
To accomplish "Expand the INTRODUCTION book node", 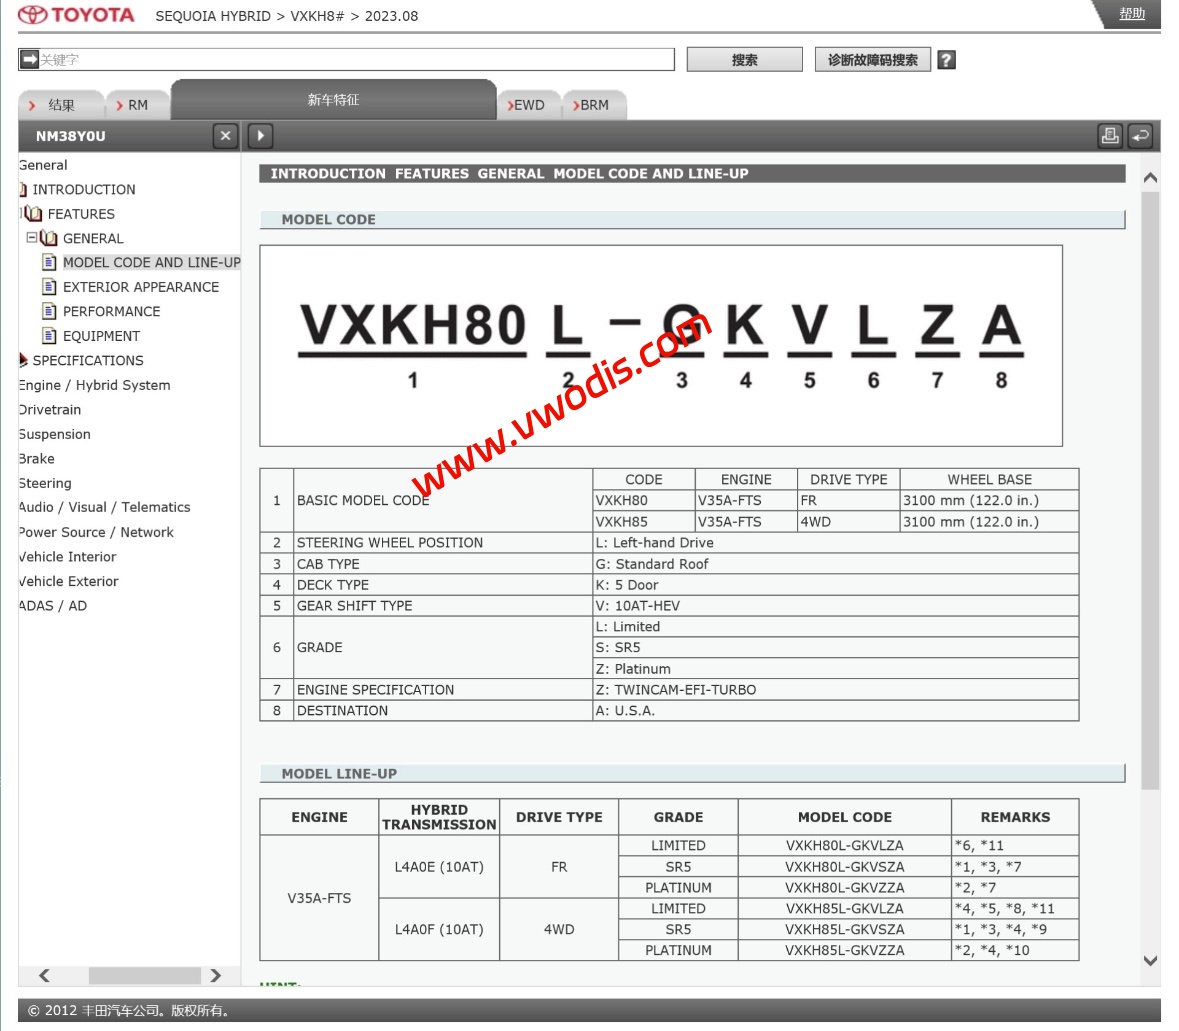I will coord(23,189).
